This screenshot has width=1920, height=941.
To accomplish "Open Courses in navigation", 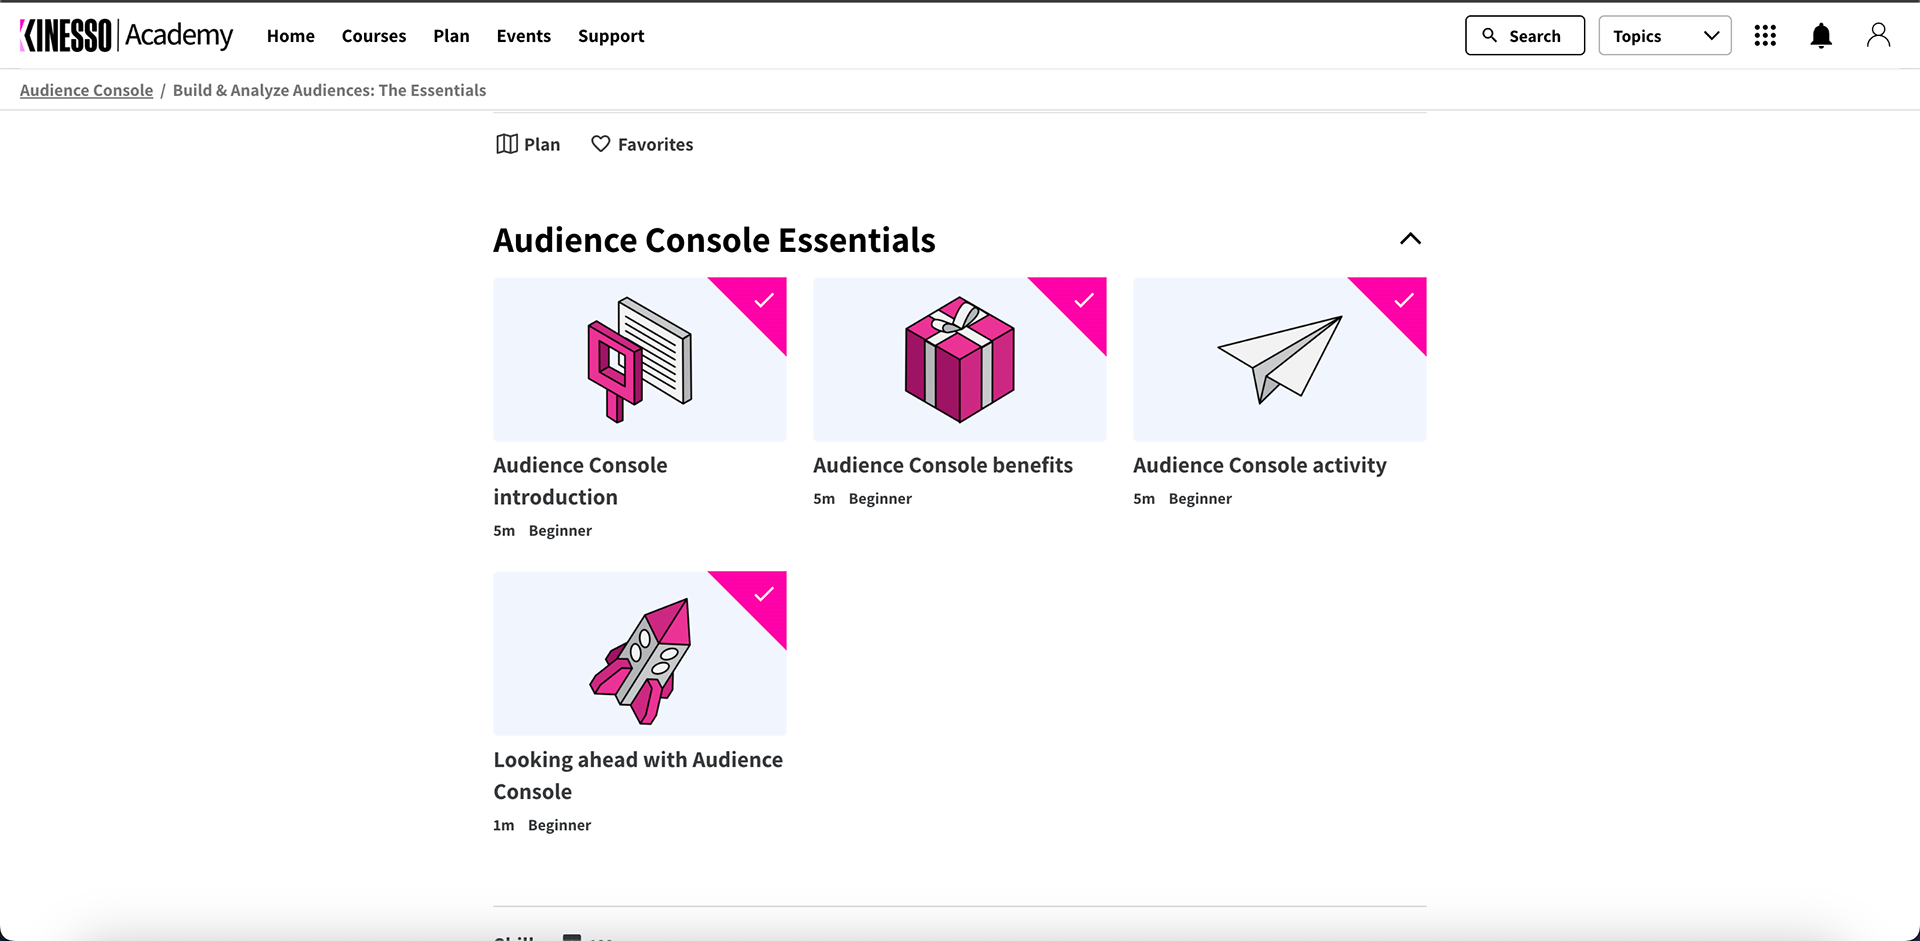I will click(374, 36).
